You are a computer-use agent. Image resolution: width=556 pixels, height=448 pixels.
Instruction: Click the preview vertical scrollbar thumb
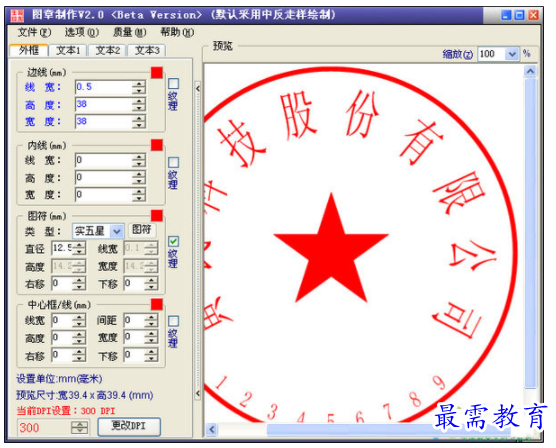tap(530, 232)
